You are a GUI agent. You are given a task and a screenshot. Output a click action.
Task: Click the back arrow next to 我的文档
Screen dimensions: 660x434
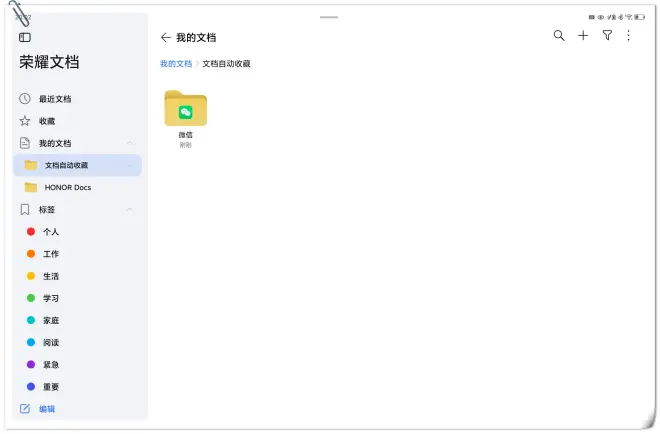tap(165, 37)
